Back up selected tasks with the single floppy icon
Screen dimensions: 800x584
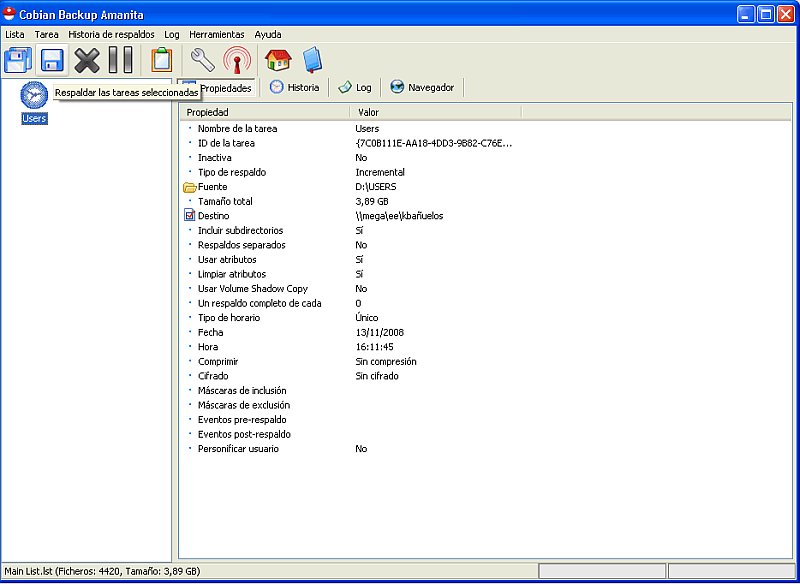click(52, 60)
